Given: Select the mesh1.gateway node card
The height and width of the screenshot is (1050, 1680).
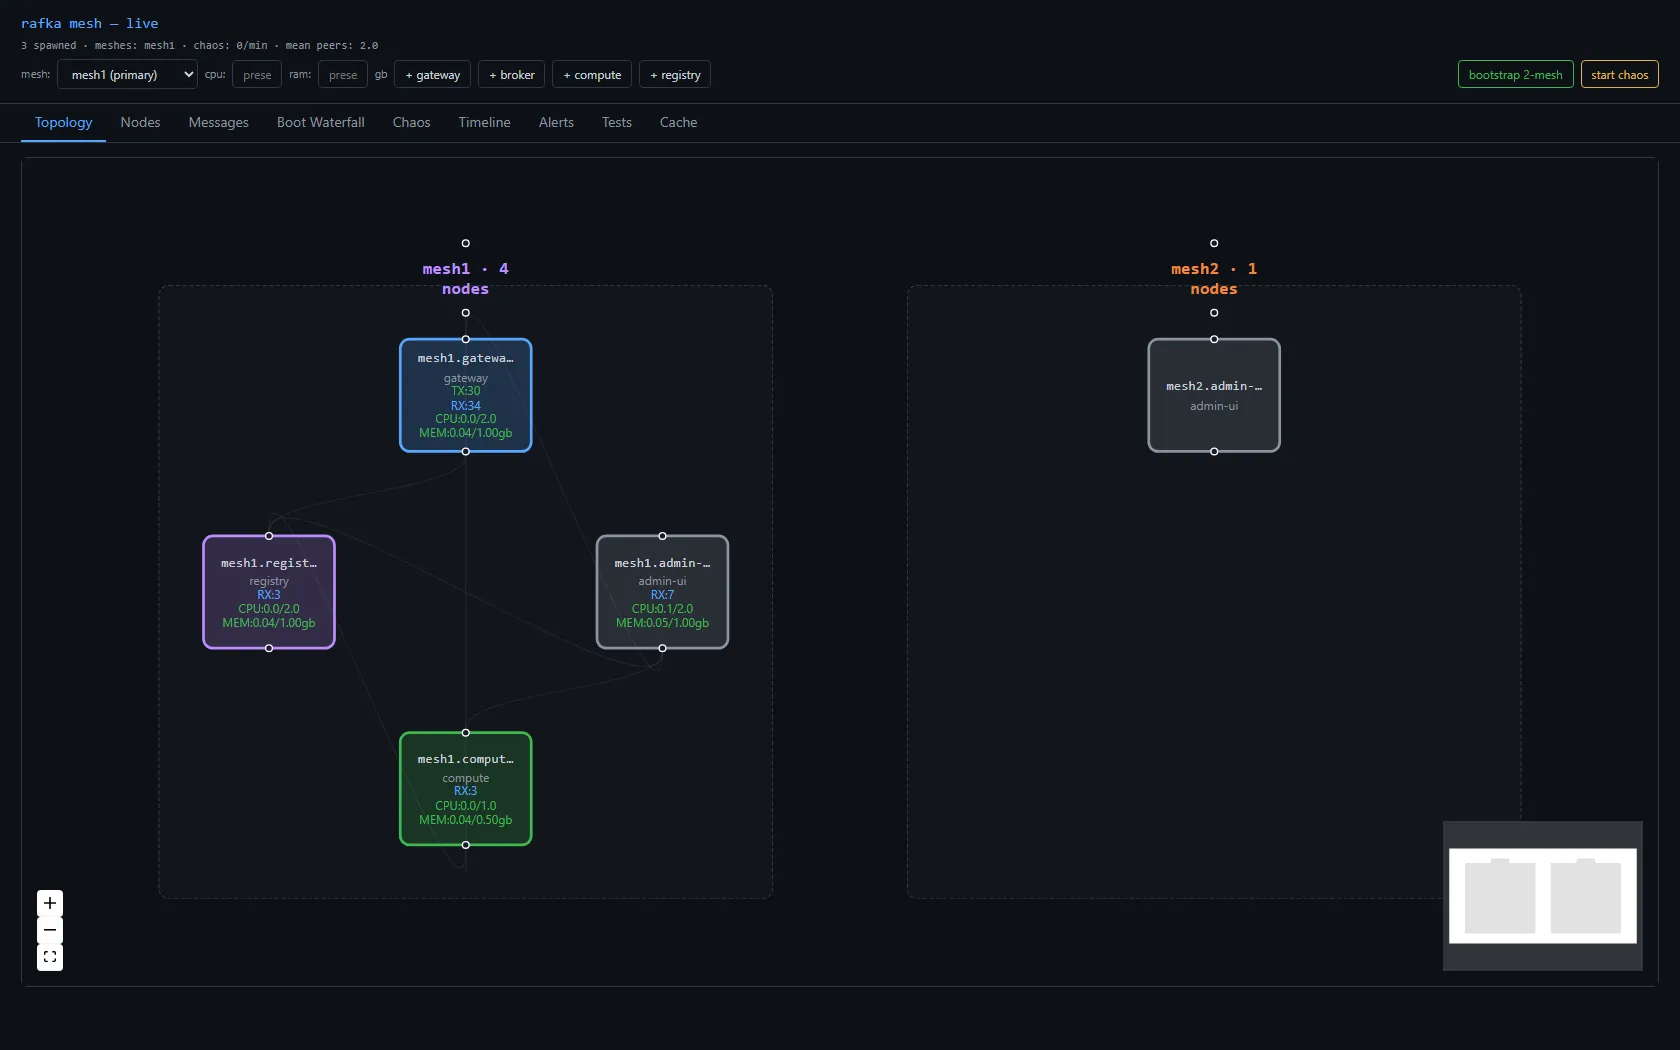Looking at the screenshot, I should (466, 395).
